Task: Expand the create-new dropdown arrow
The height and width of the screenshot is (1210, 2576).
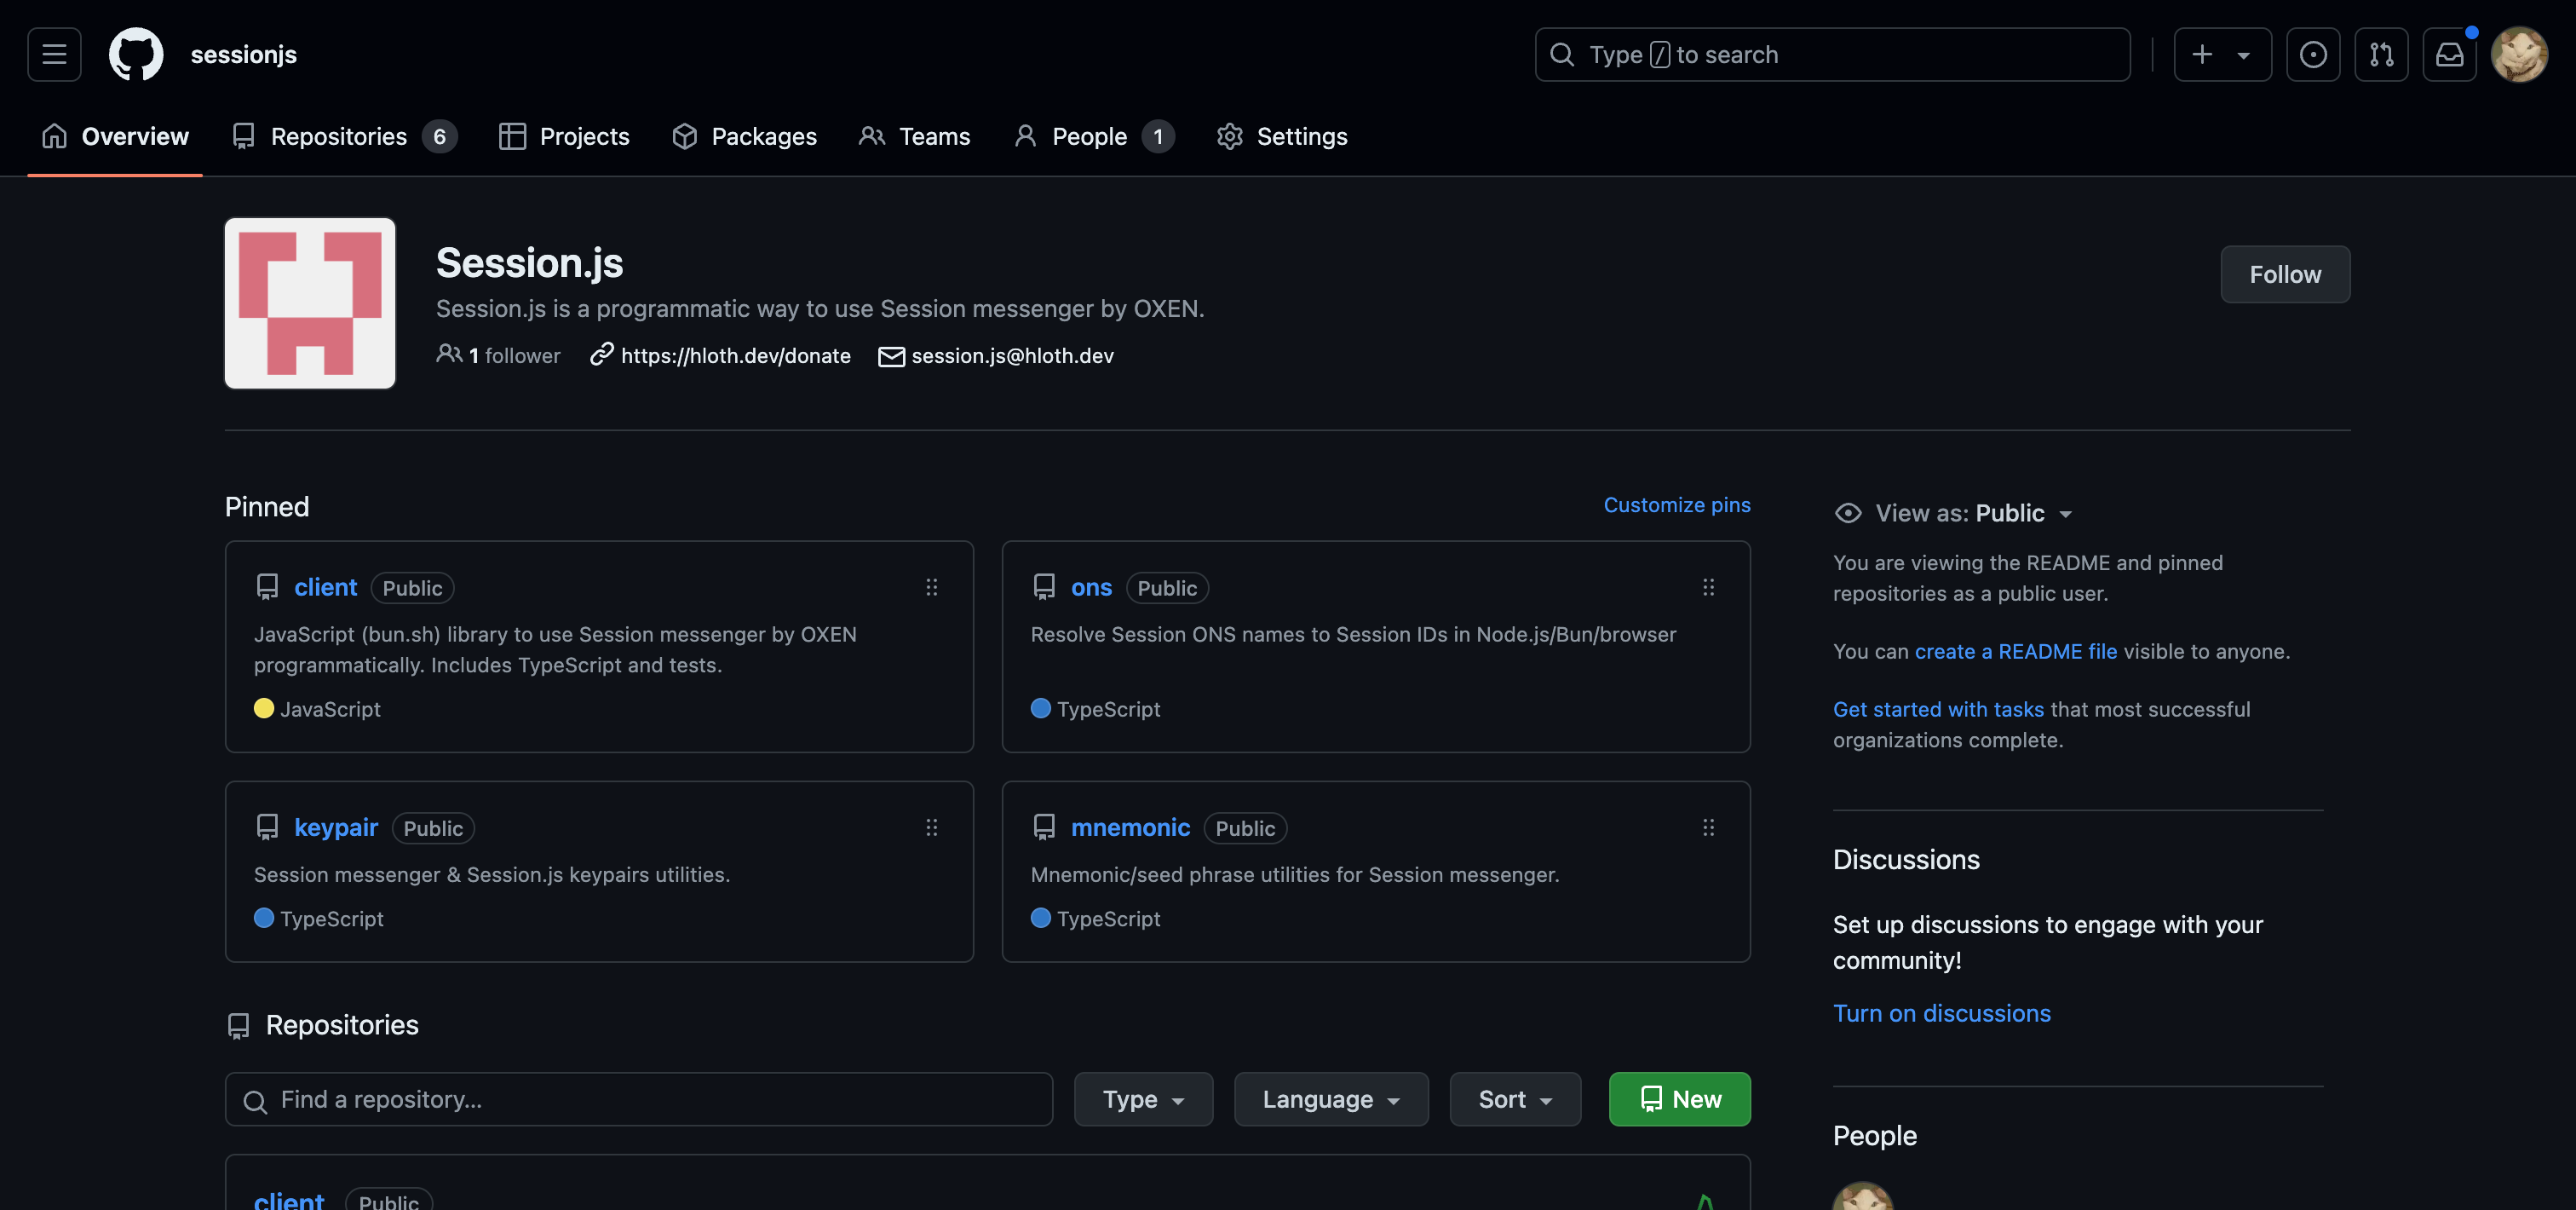Action: click(x=2243, y=55)
